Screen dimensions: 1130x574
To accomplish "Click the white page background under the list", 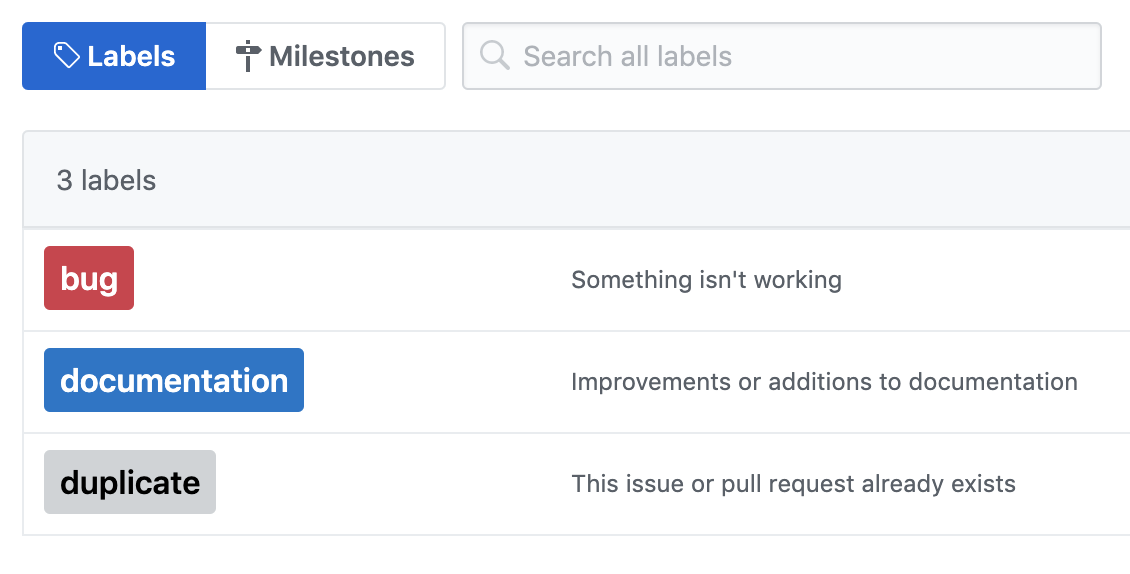I will pos(565,555).
